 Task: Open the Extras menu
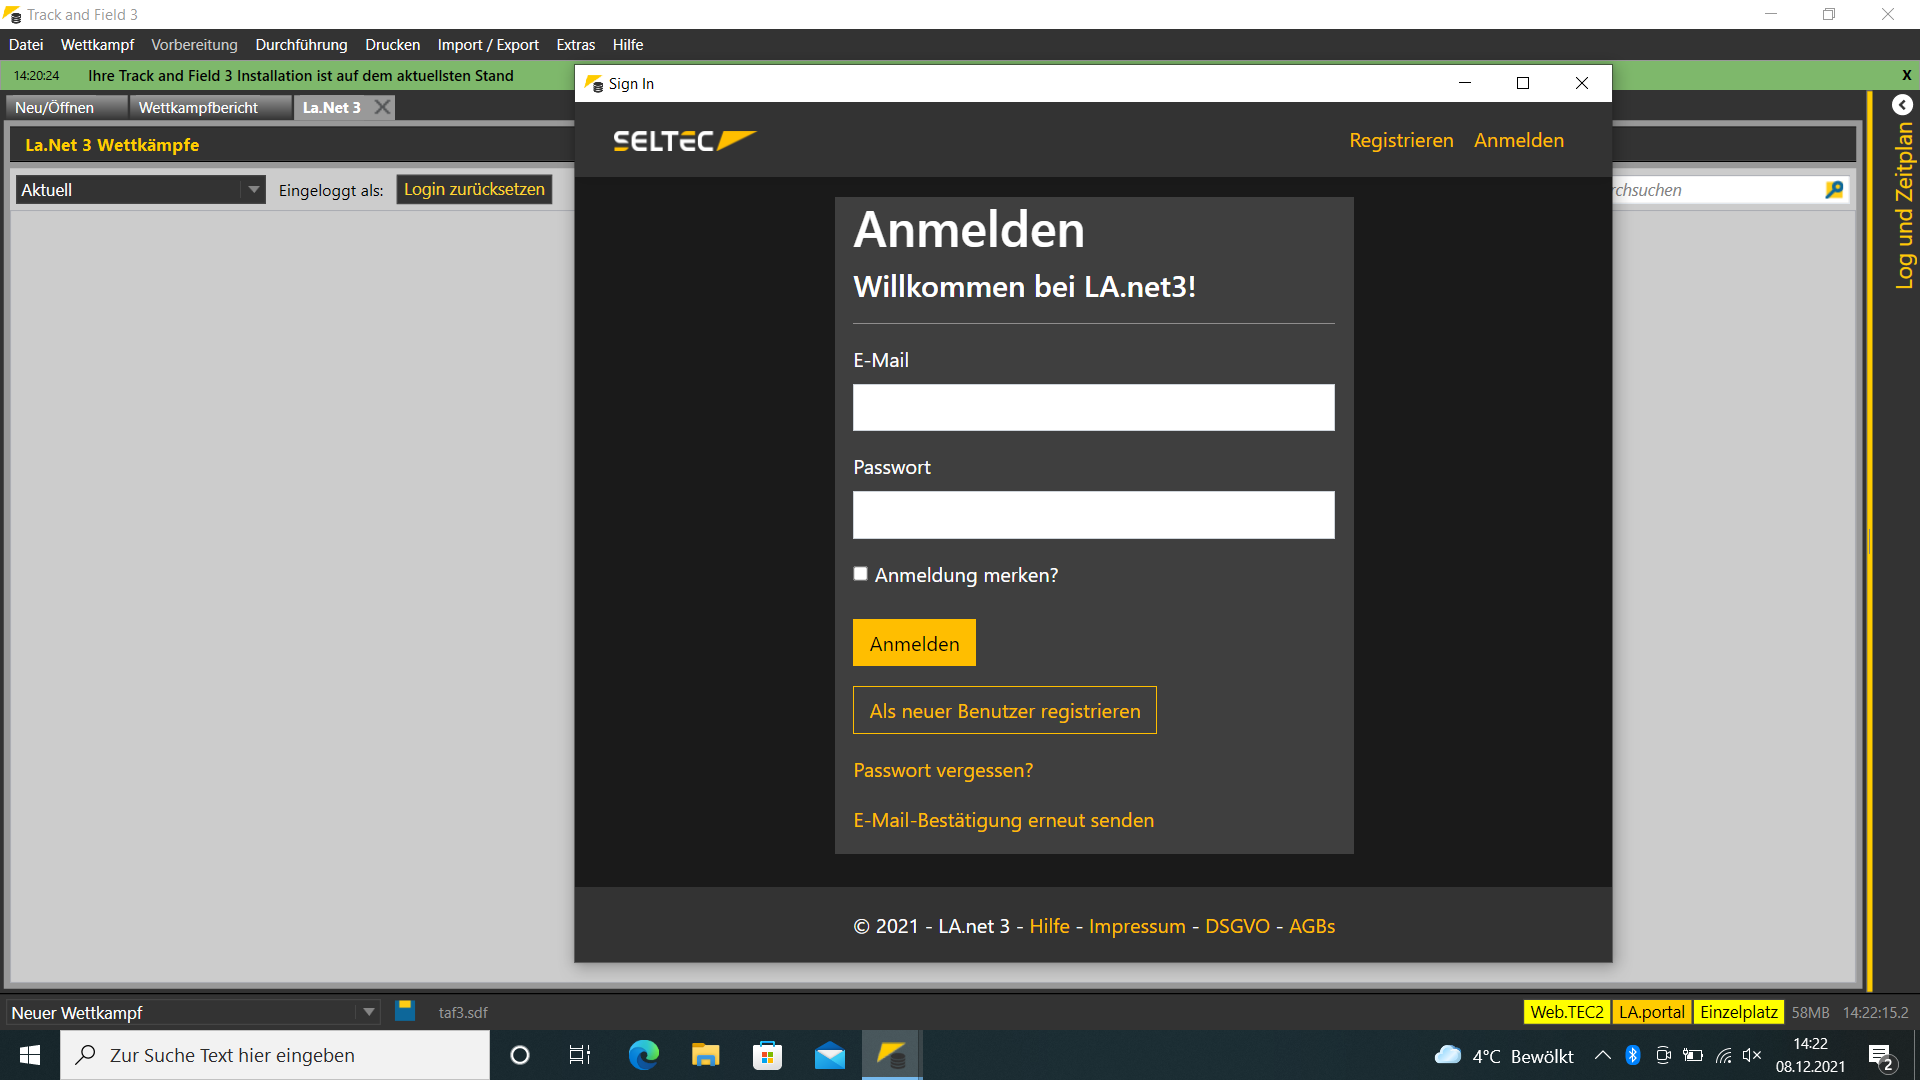(x=575, y=45)
